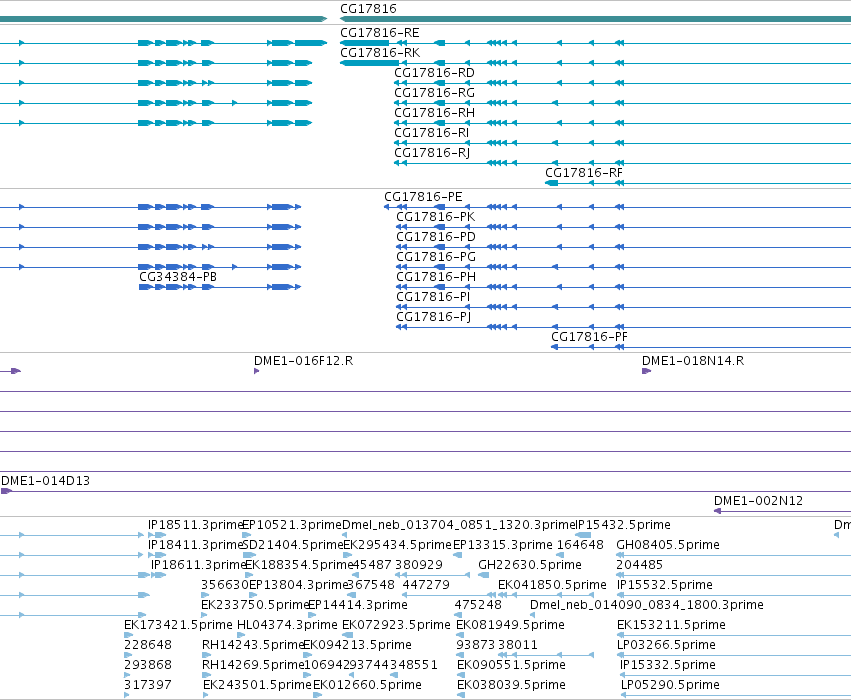Select EST EK081949.5prime

(x=510, y=625)
